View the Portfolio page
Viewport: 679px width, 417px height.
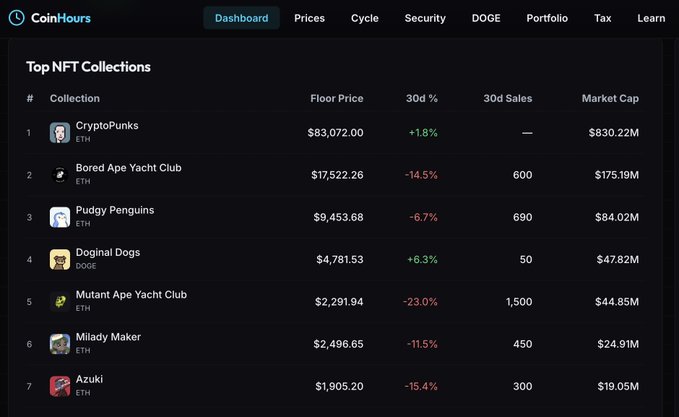click(x=547, y=18)
